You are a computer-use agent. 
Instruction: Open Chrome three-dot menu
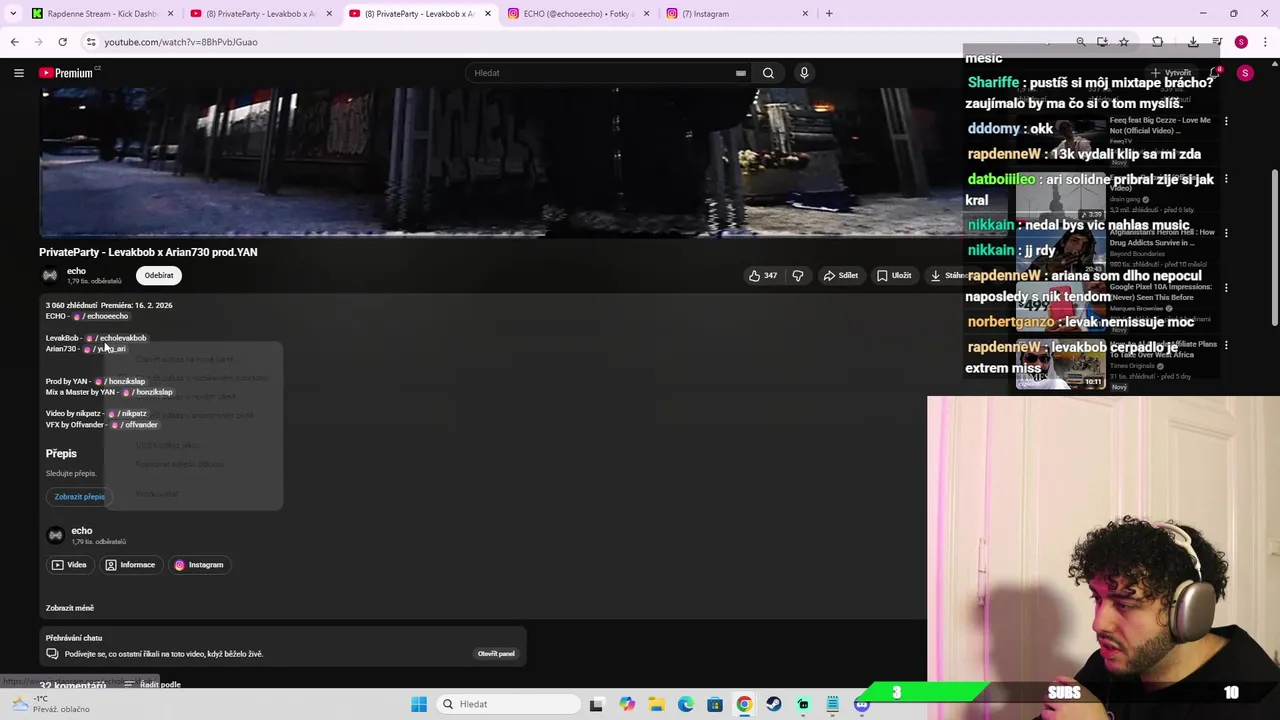coord(1265,42)
